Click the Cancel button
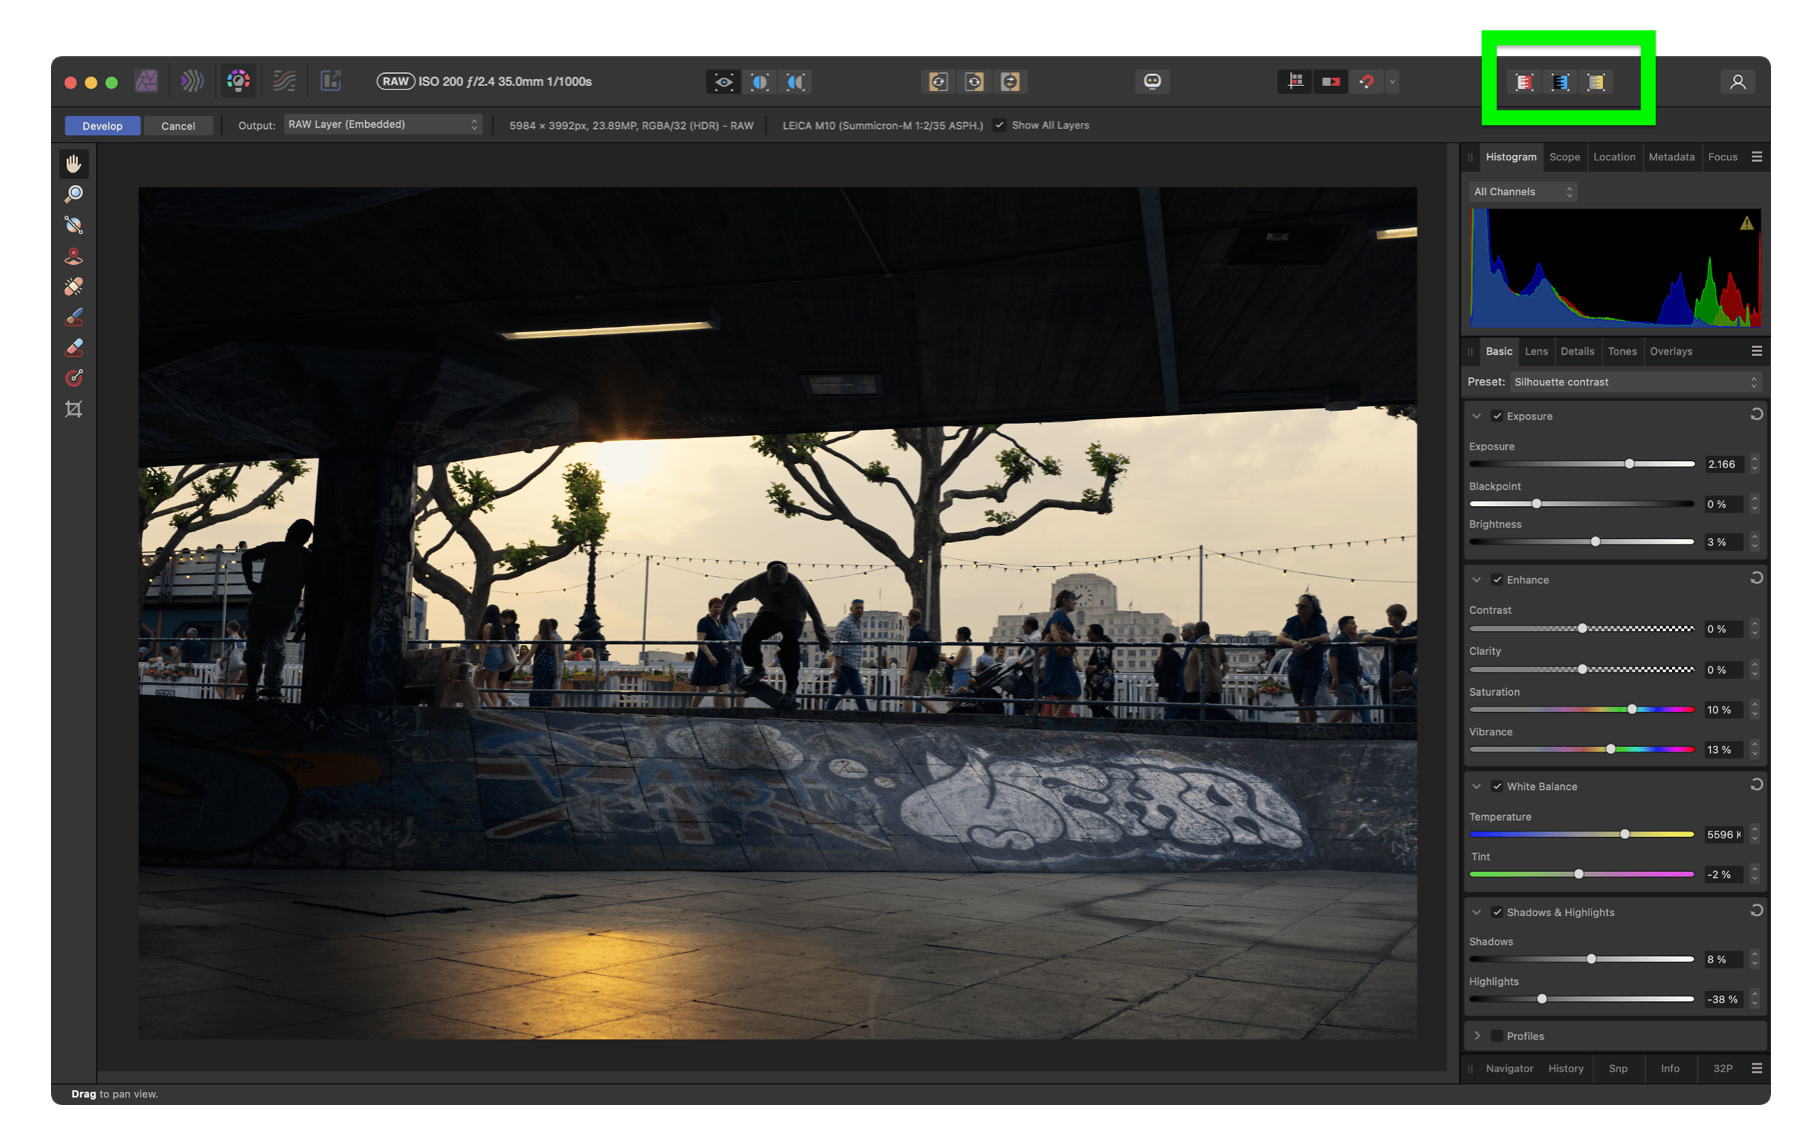This screenshot has height=1136, width=1820. click(178, 126)
